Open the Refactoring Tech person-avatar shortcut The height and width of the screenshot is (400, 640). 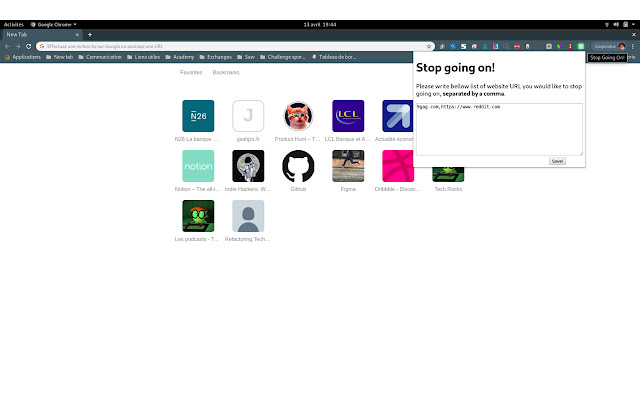tap(248, 216)
